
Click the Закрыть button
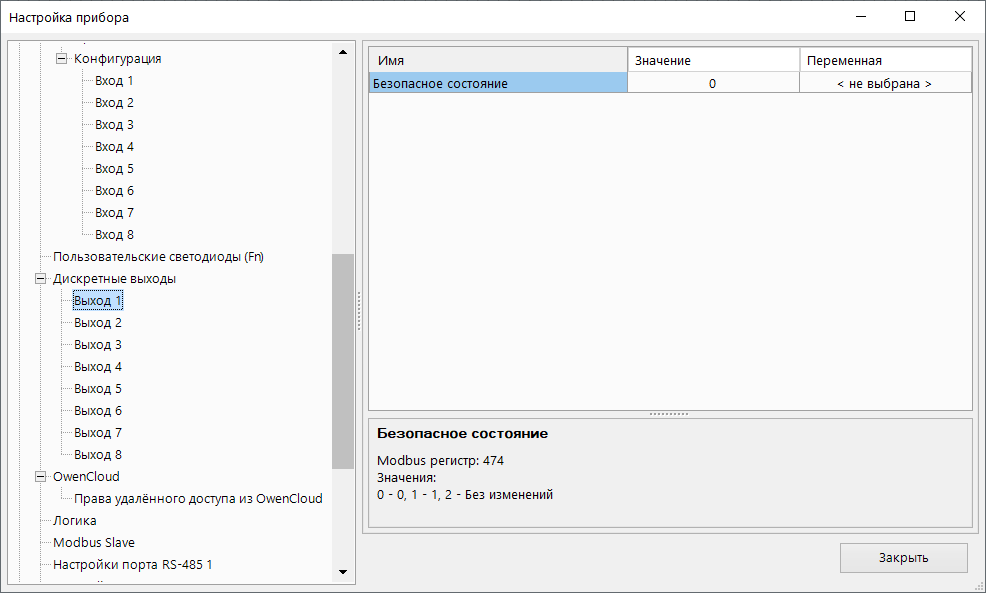pyautogui.click(x=903, y=558)
